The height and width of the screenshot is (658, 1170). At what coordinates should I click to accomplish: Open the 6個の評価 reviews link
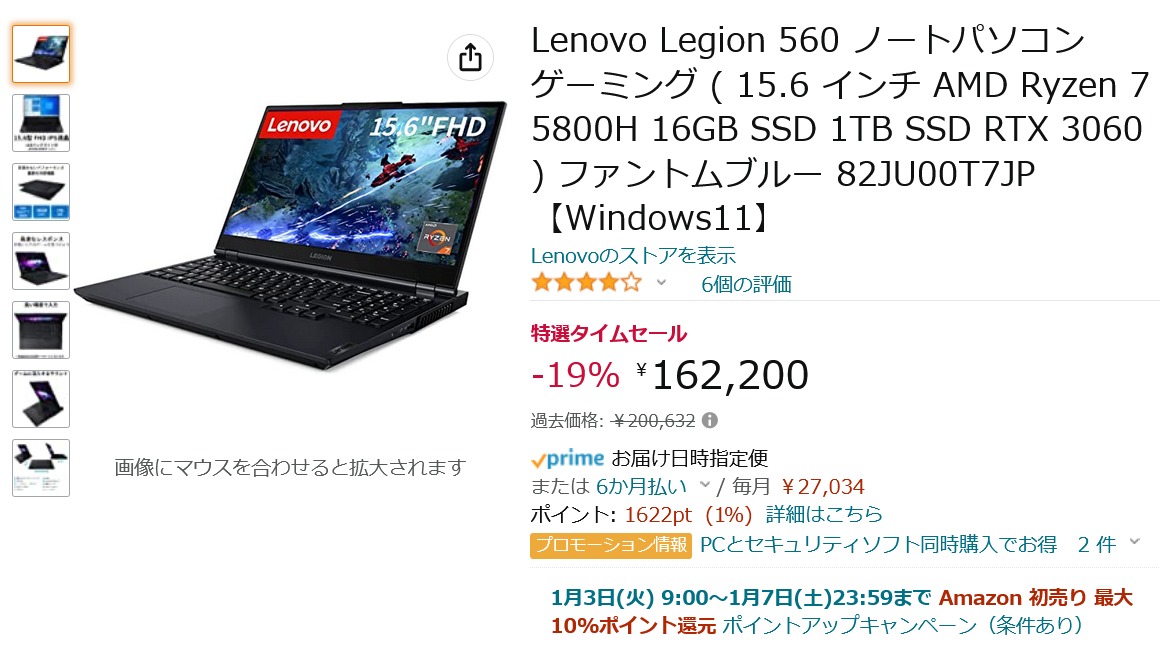pos(746,284)
